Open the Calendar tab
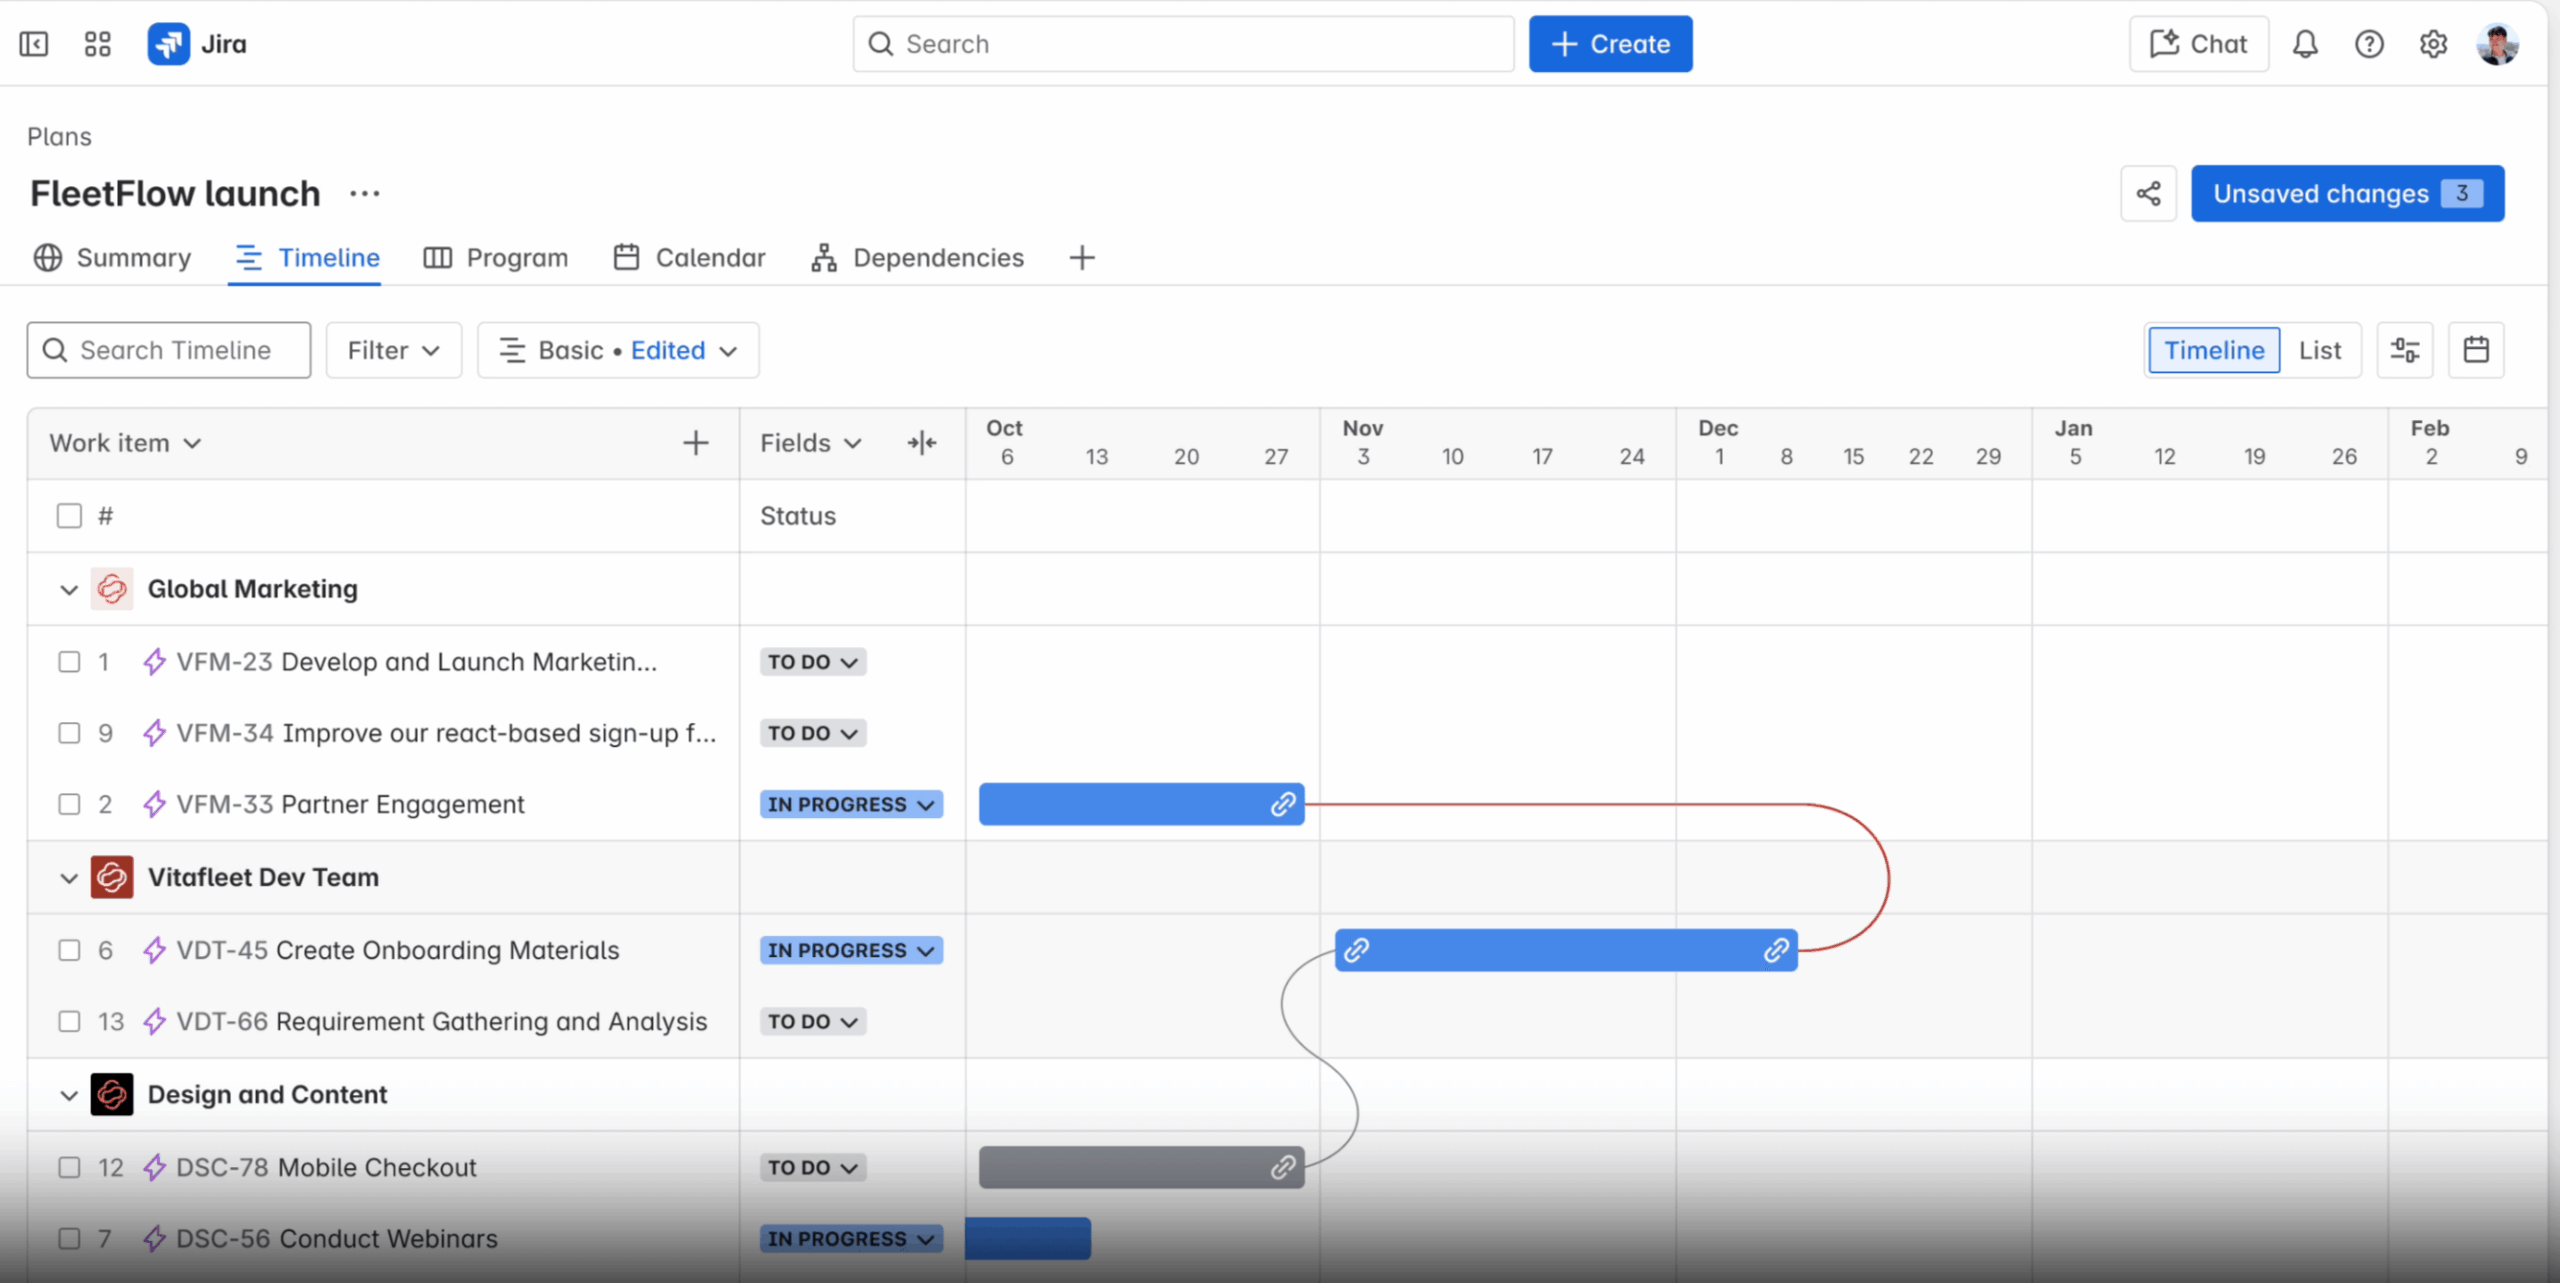The width and height of the screenshot is (2560, 1283). (689, 258)
